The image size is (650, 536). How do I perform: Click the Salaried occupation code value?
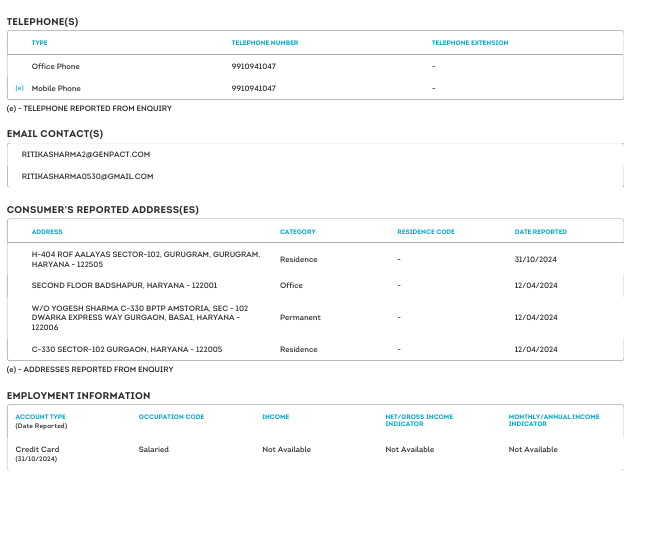154,450
